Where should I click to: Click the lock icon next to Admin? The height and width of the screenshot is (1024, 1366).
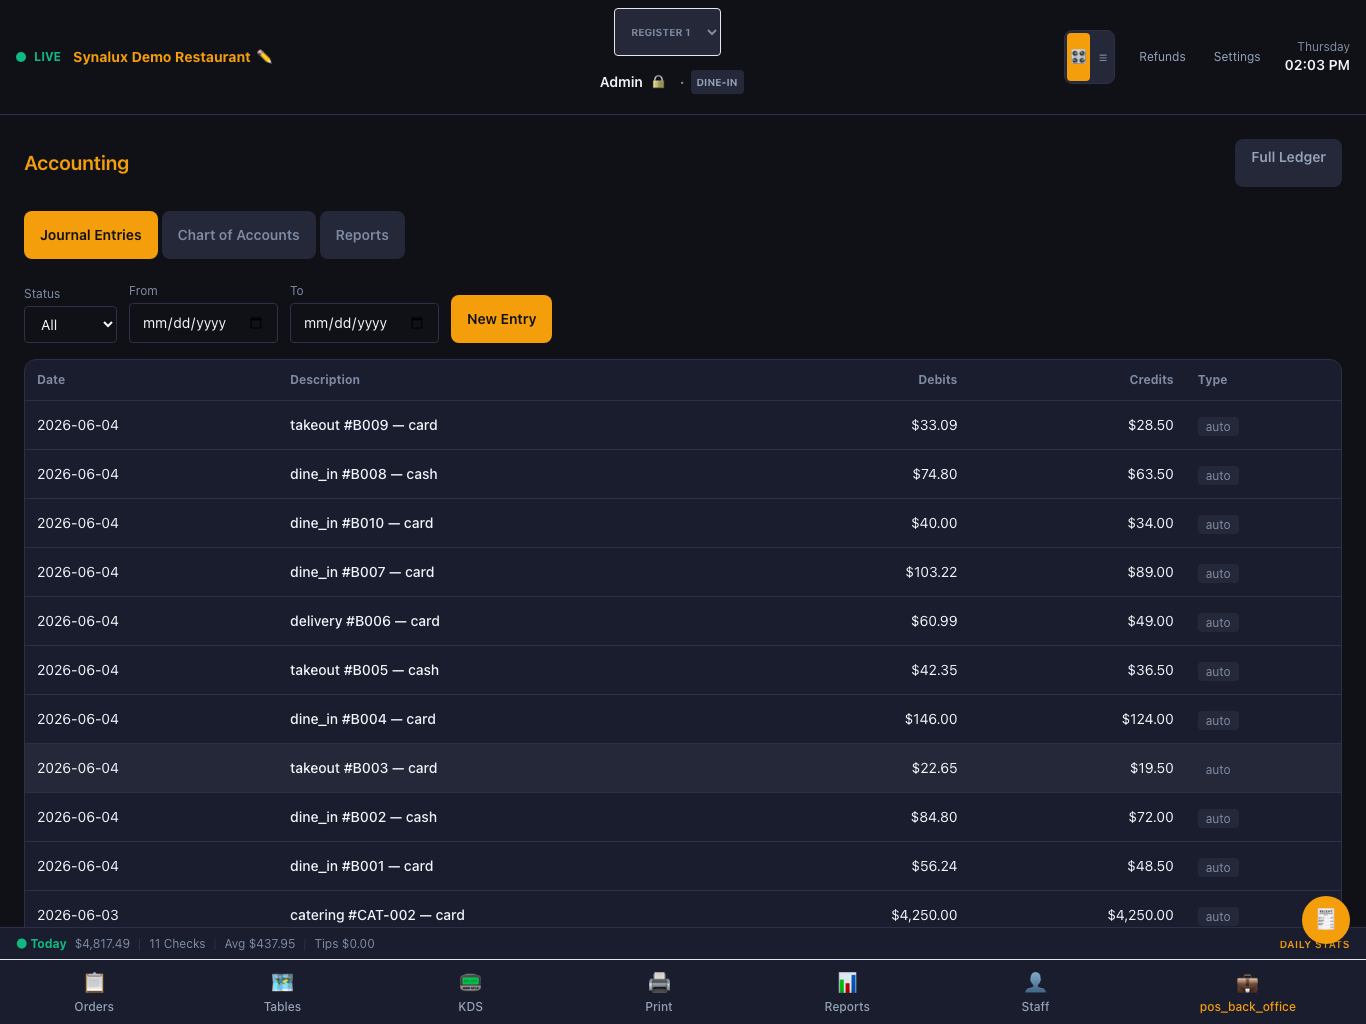click(658, 82)
